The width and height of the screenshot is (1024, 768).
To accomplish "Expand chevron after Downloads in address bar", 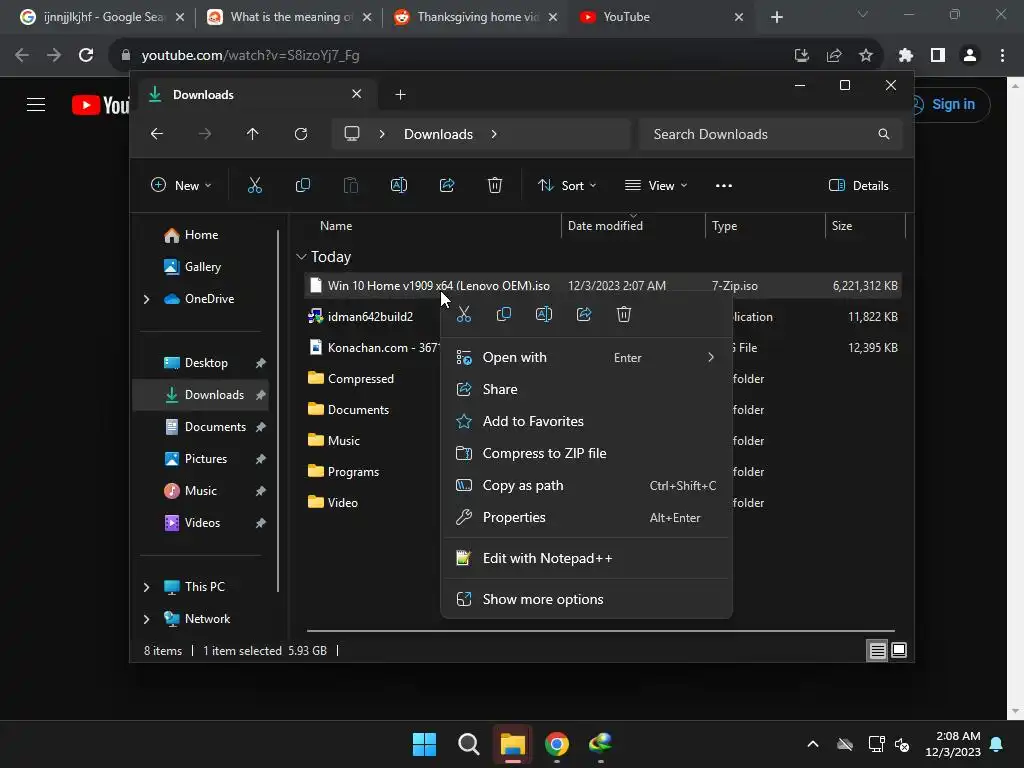I will (494, 134).
